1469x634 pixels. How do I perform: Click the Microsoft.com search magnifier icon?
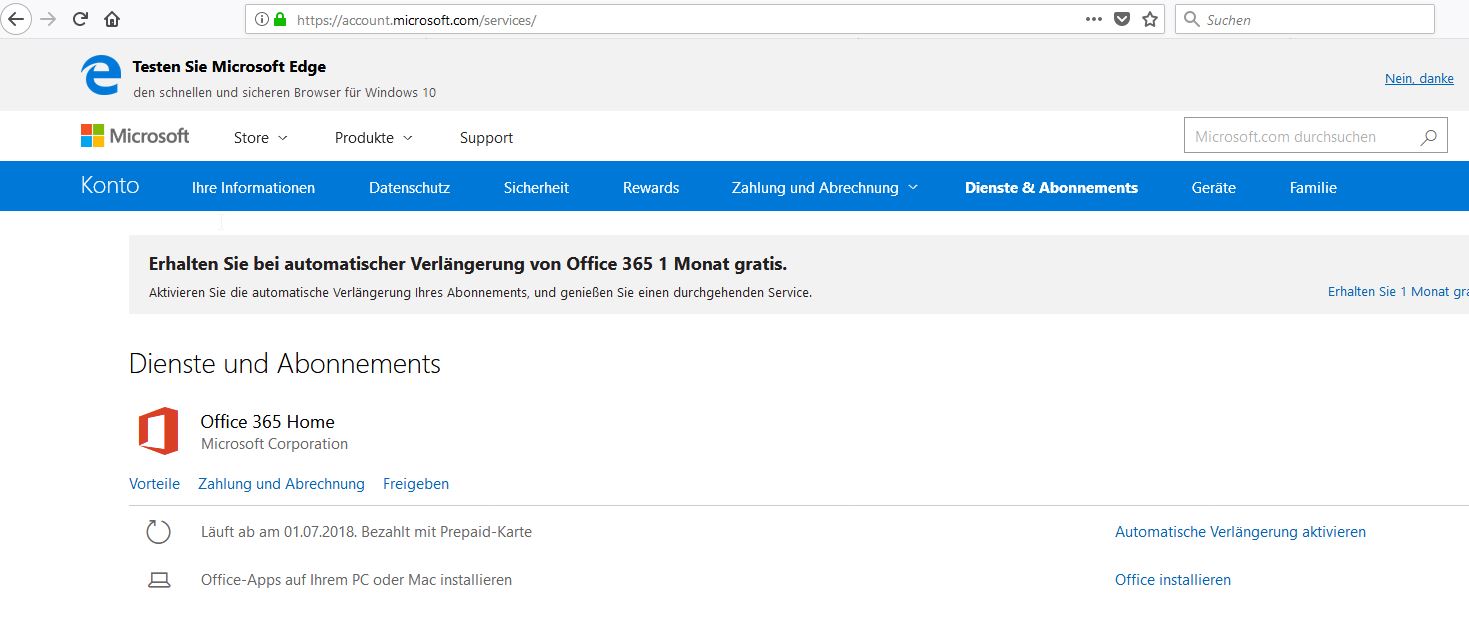[x=1429, y=137]
